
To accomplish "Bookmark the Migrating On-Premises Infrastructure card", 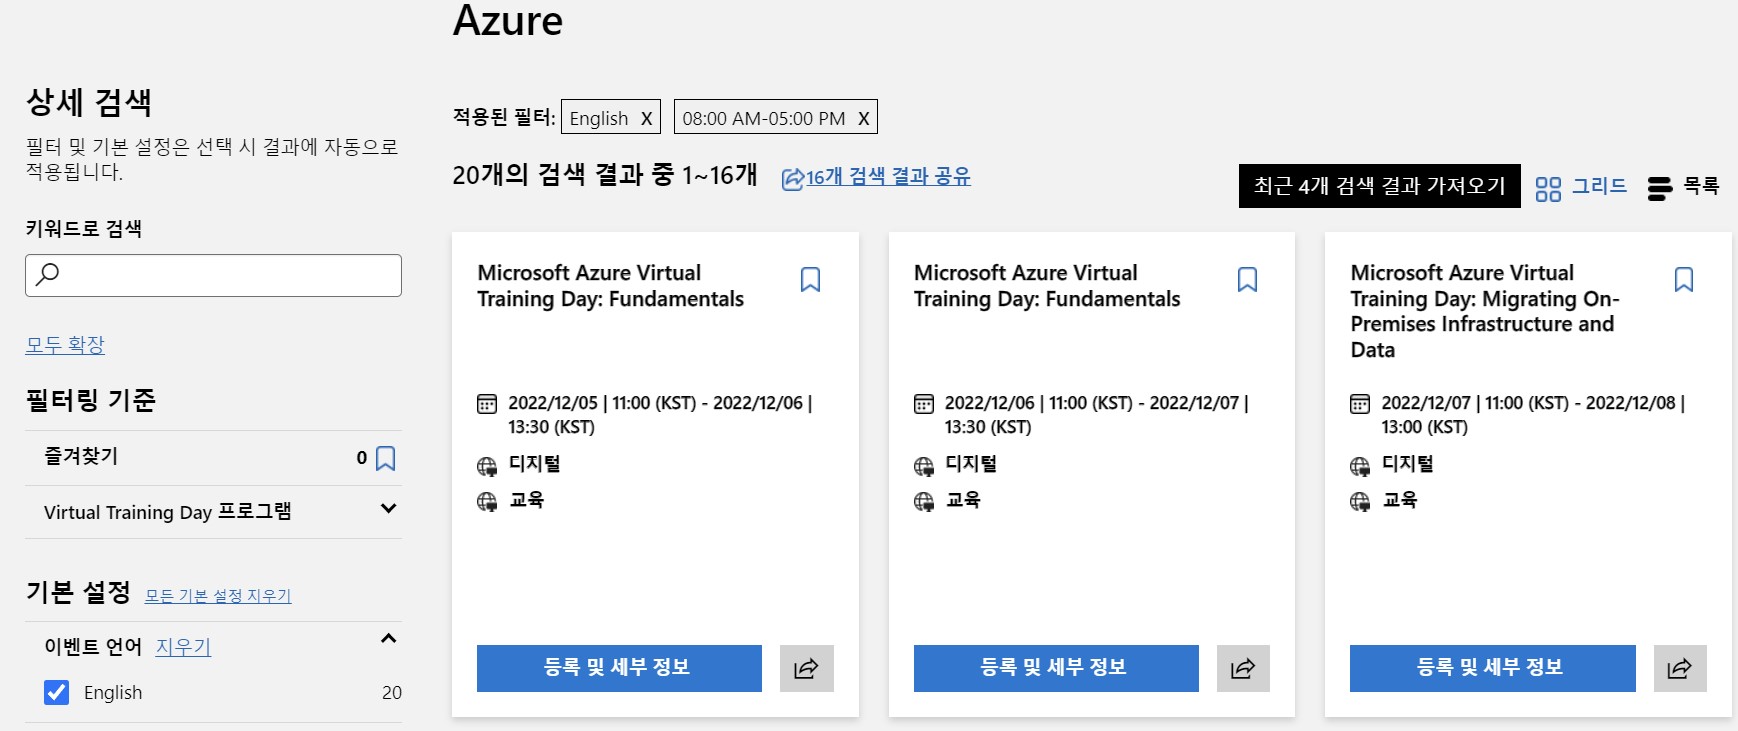I will [1684, 279].
